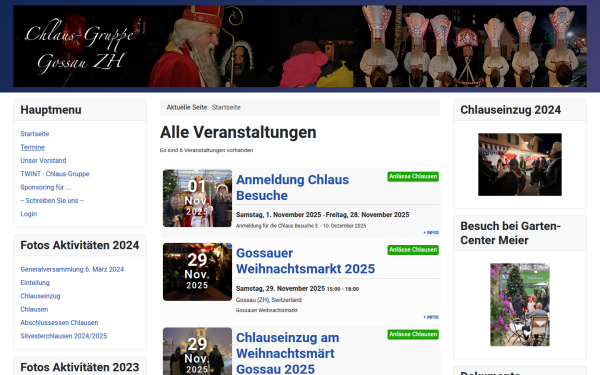
Task: Click + INFOS for Anmeldung Chlaus Besuche
Action: [x=431, y=233]
